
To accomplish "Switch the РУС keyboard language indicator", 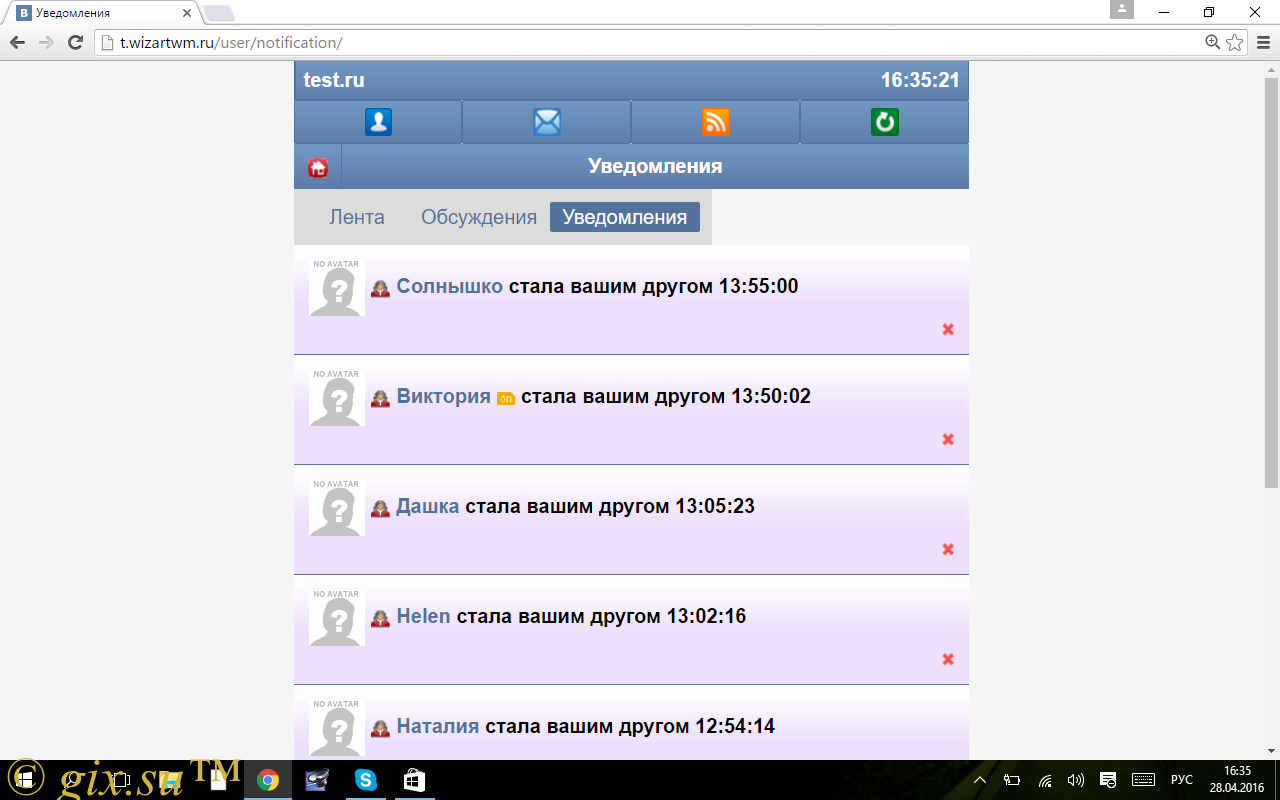I will [x=1182, y=780].
